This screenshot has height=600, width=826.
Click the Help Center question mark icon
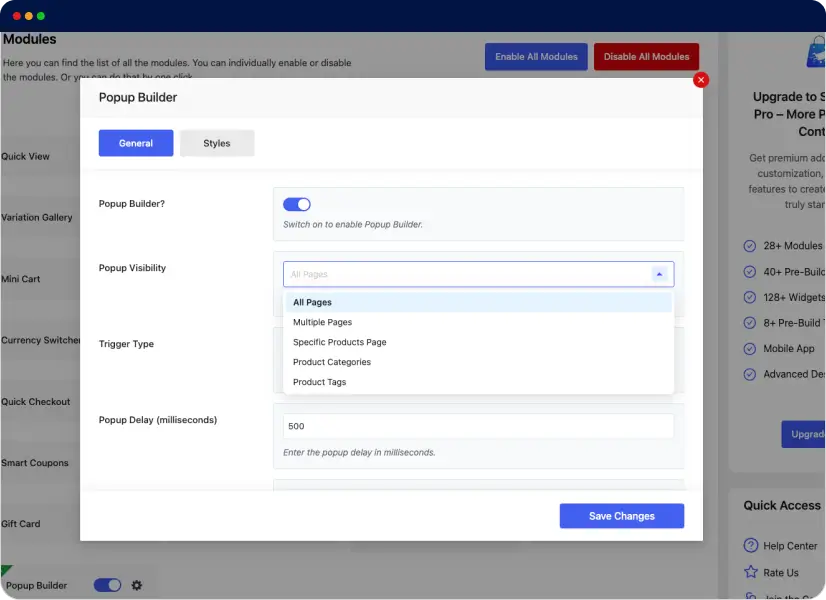tap(751, 546)
